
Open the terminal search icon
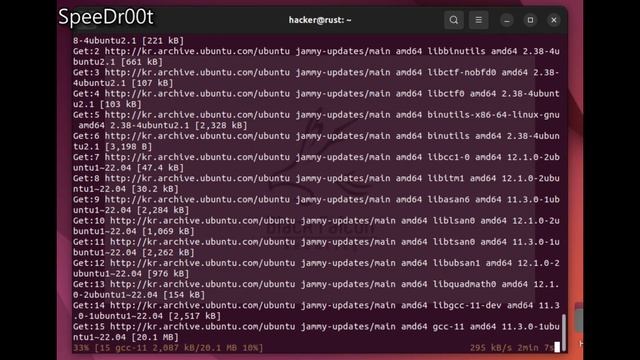pos(453,20)
